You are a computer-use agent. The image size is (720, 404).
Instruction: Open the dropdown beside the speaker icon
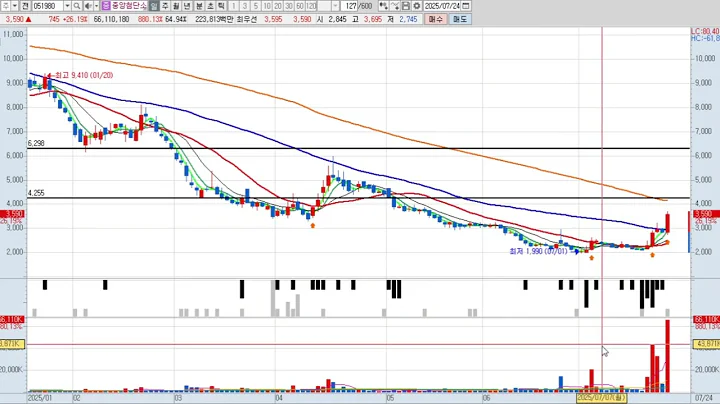(x=96, y=6)
